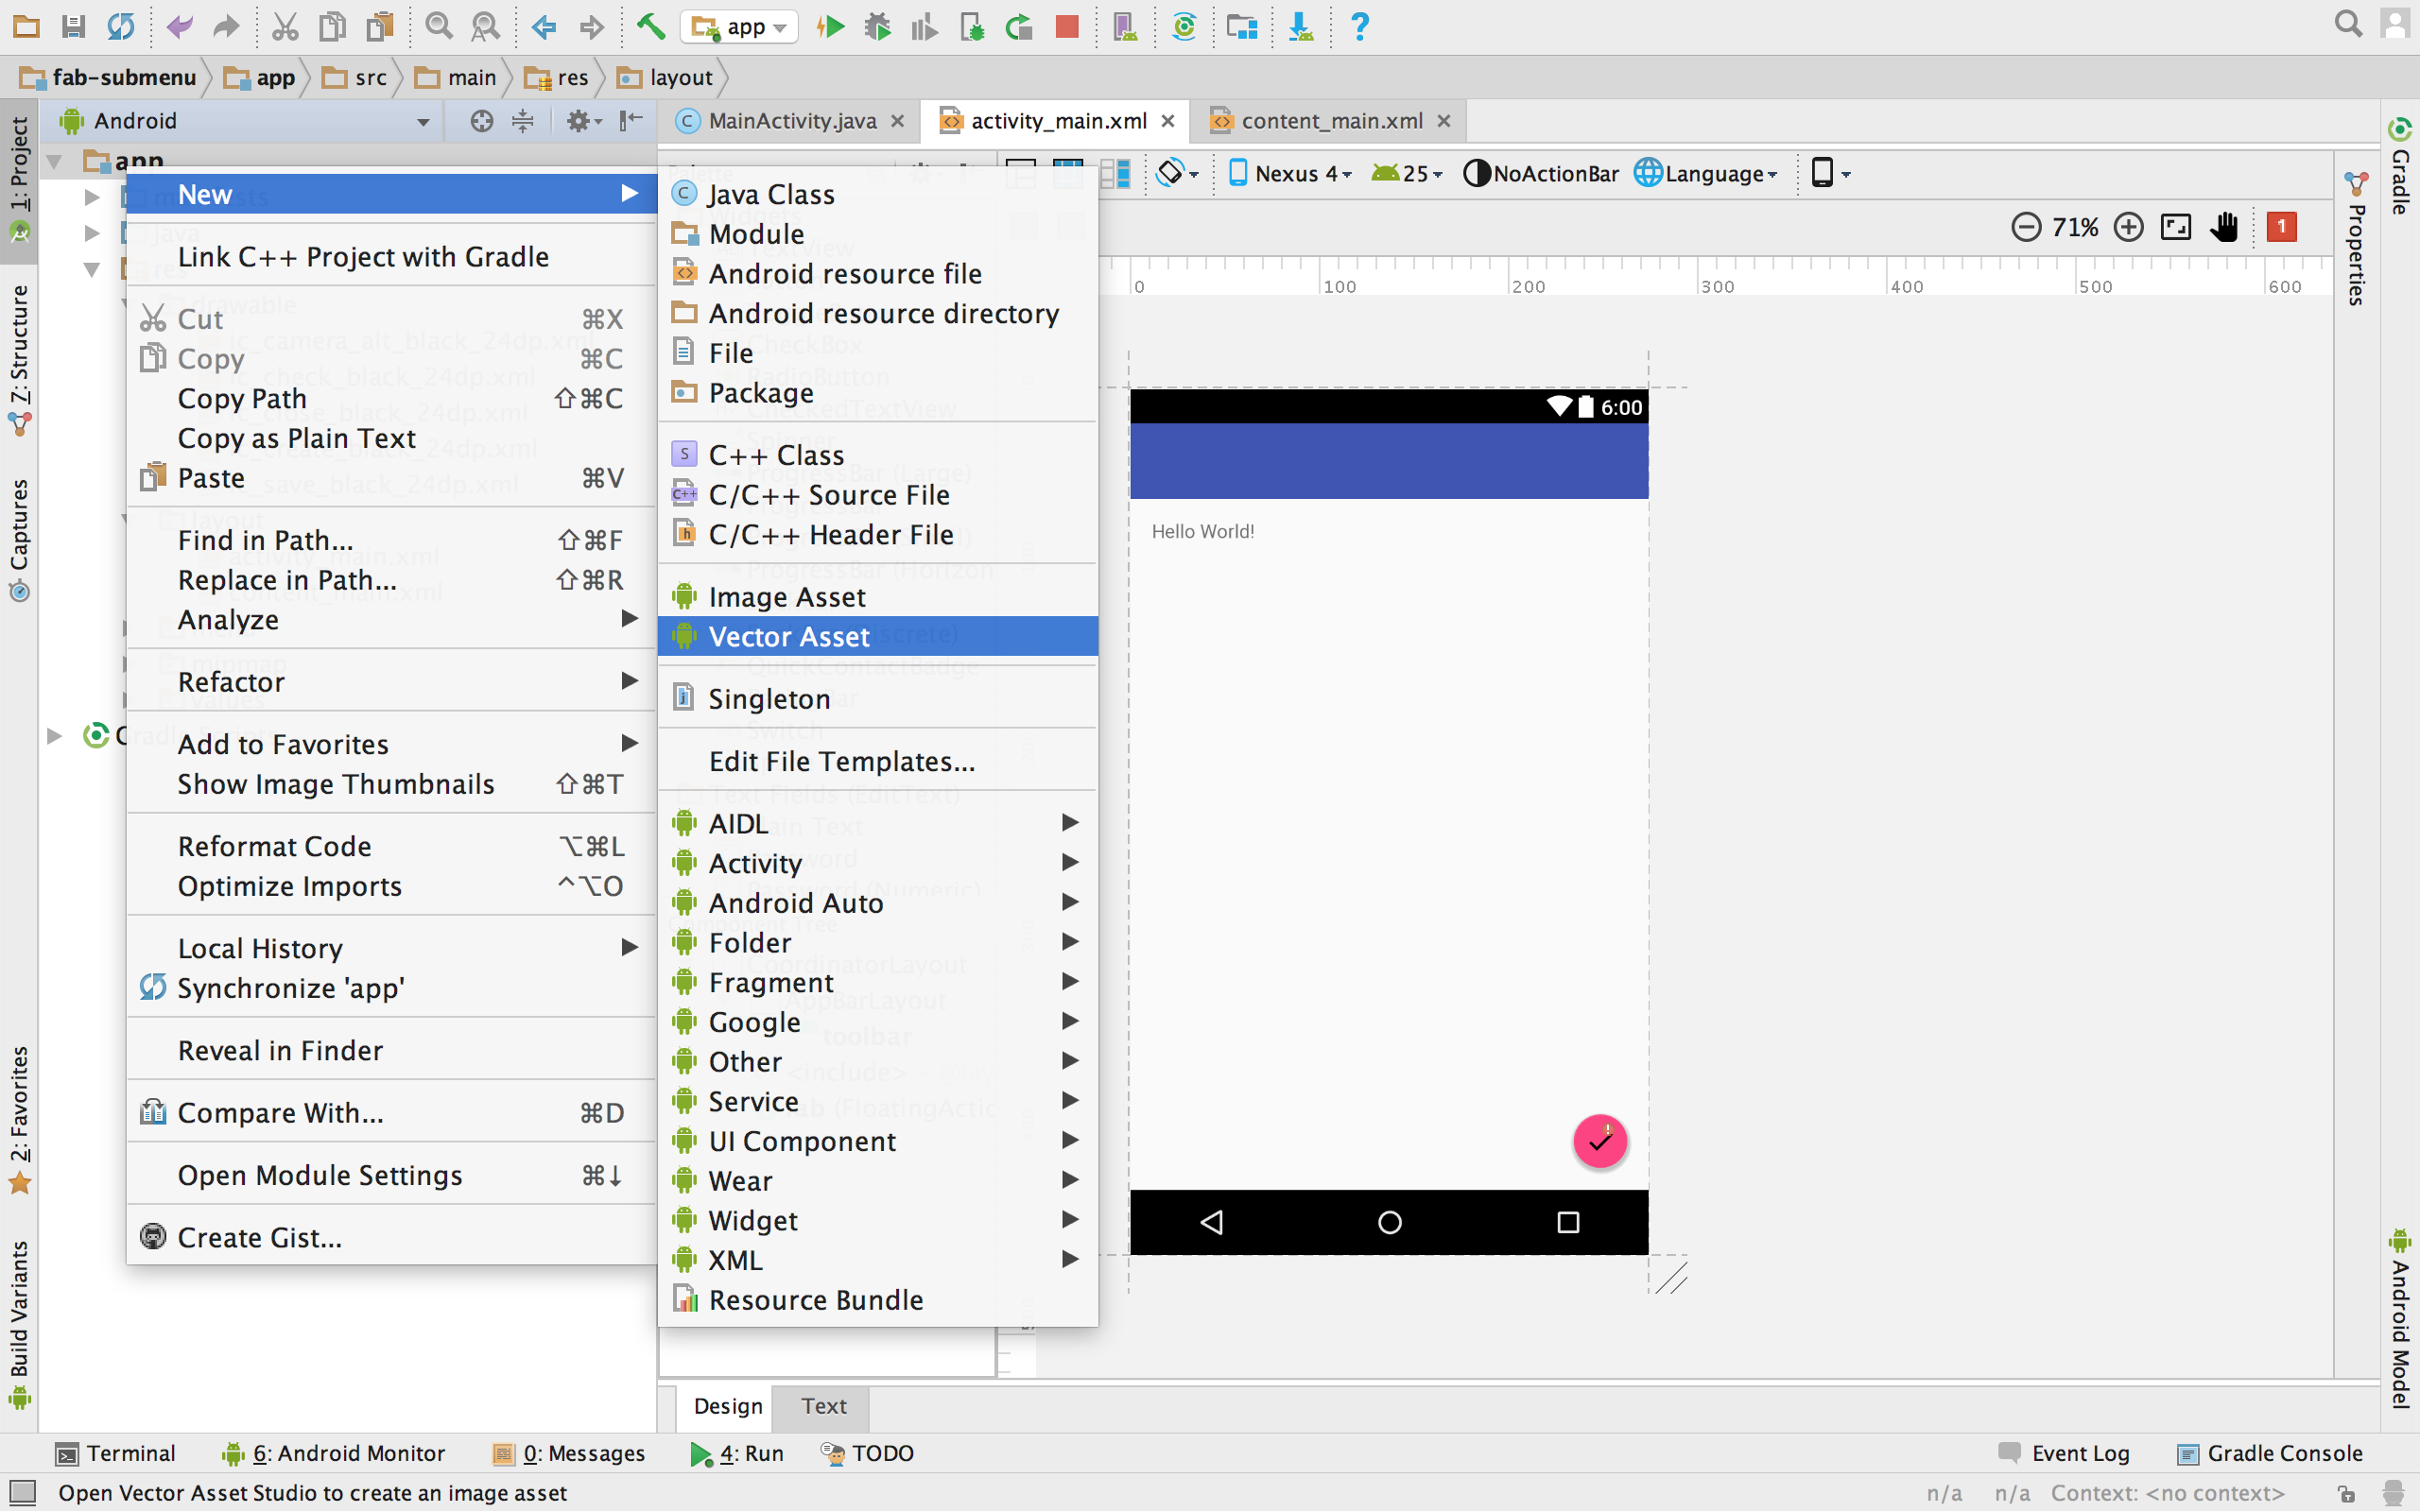Click the Make Project hammer icon
2420x1512 pixels.
click(x=651, y=27)
